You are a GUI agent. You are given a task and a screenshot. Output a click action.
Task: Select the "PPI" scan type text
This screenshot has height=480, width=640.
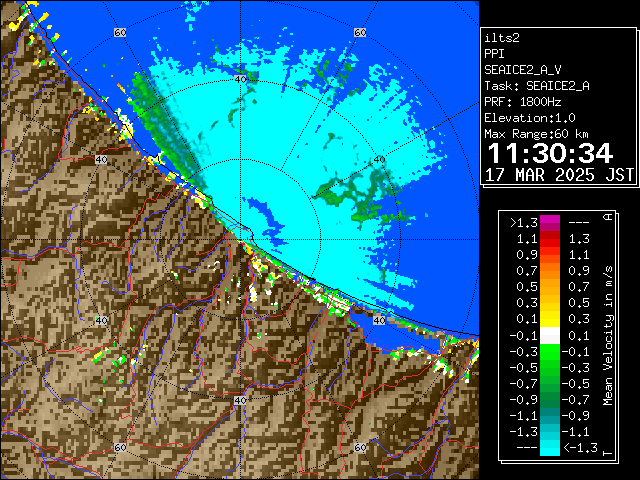coord(494,54)
